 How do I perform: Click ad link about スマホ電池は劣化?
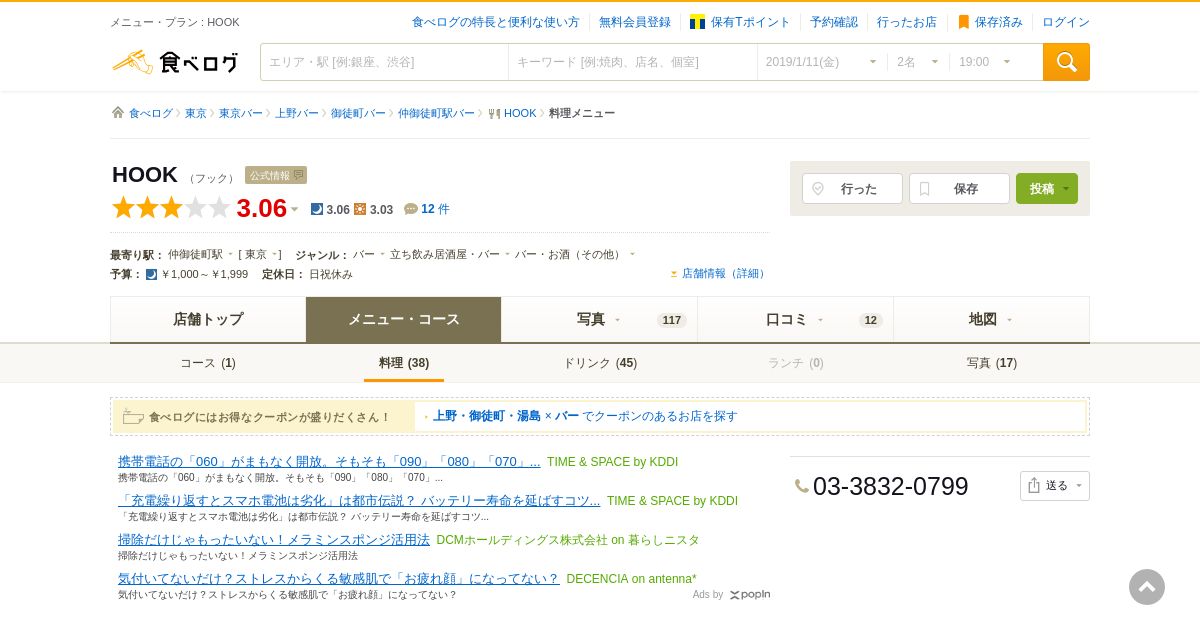(x=359, y=500)
